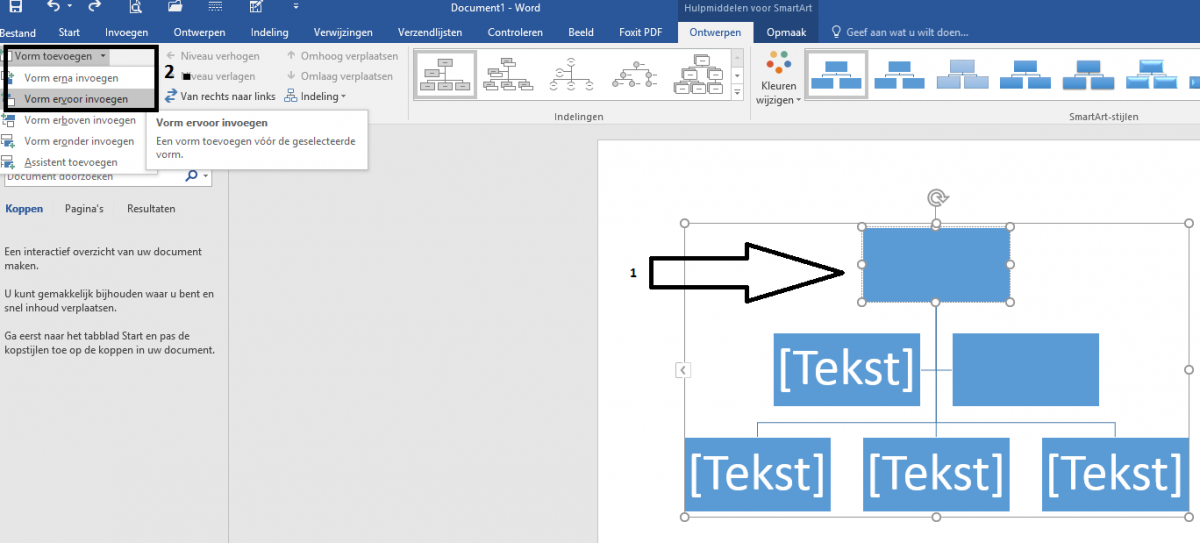The height and width of the screenshot is (543, 1200).
Task: Open the Undo history dropdown arrow
Action: [69, 8]
